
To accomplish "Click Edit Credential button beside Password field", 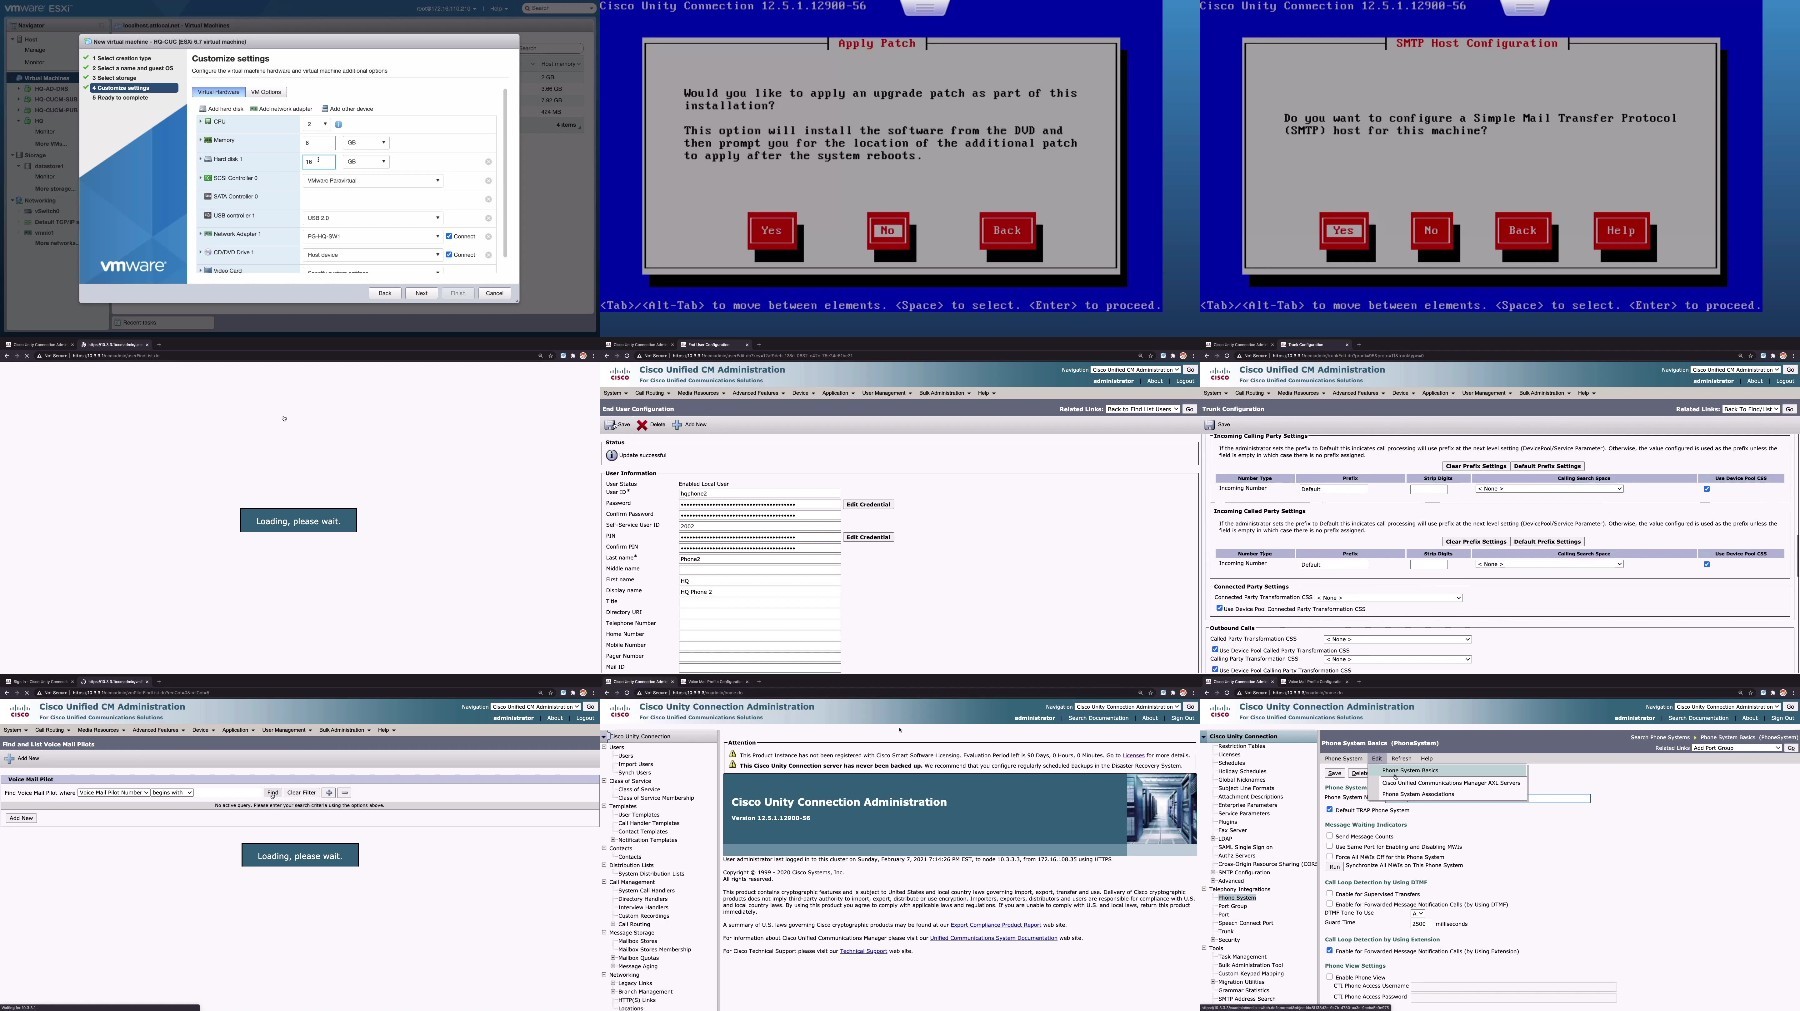I will coord(868,504).
